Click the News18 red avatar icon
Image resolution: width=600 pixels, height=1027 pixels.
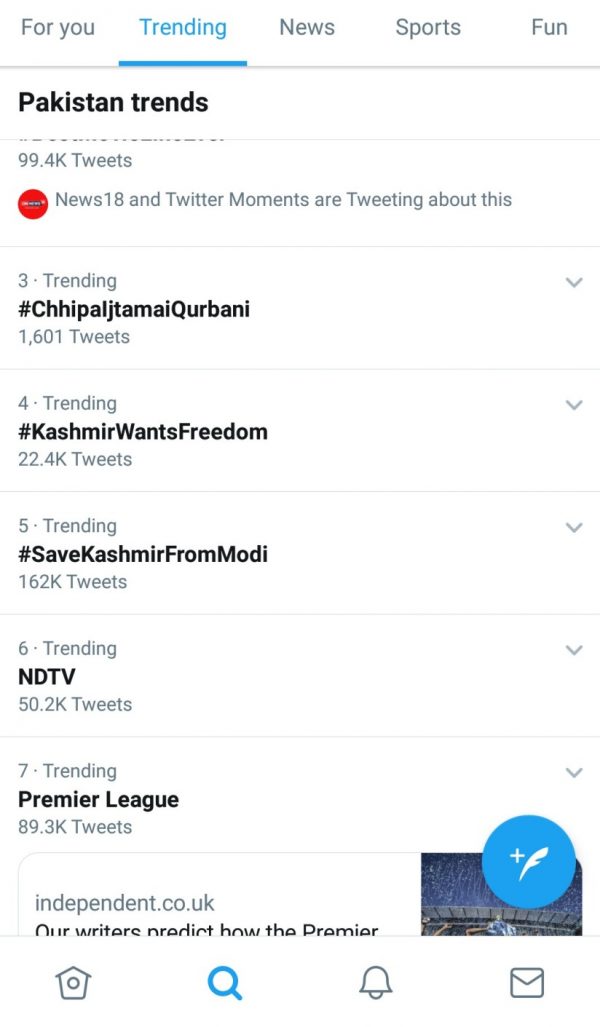(x=33, y=204)
